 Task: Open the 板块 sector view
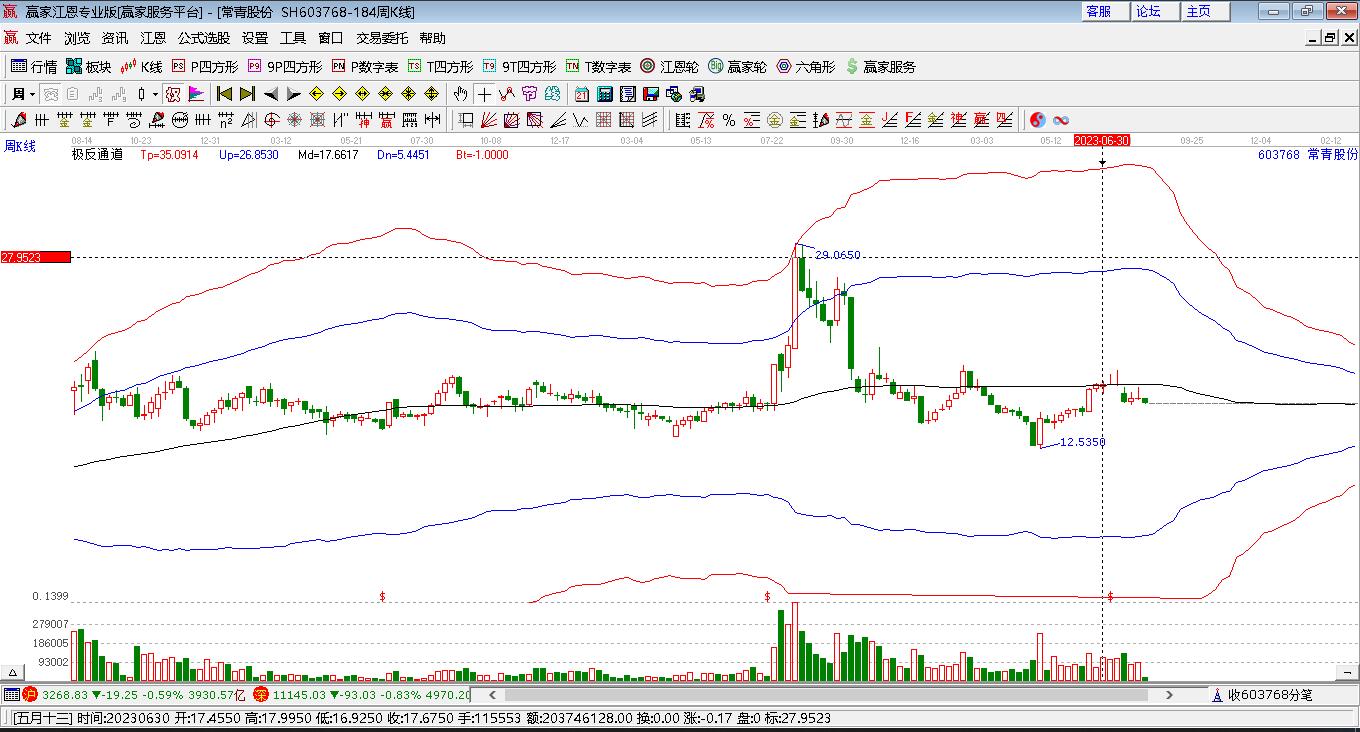point(89,67)
